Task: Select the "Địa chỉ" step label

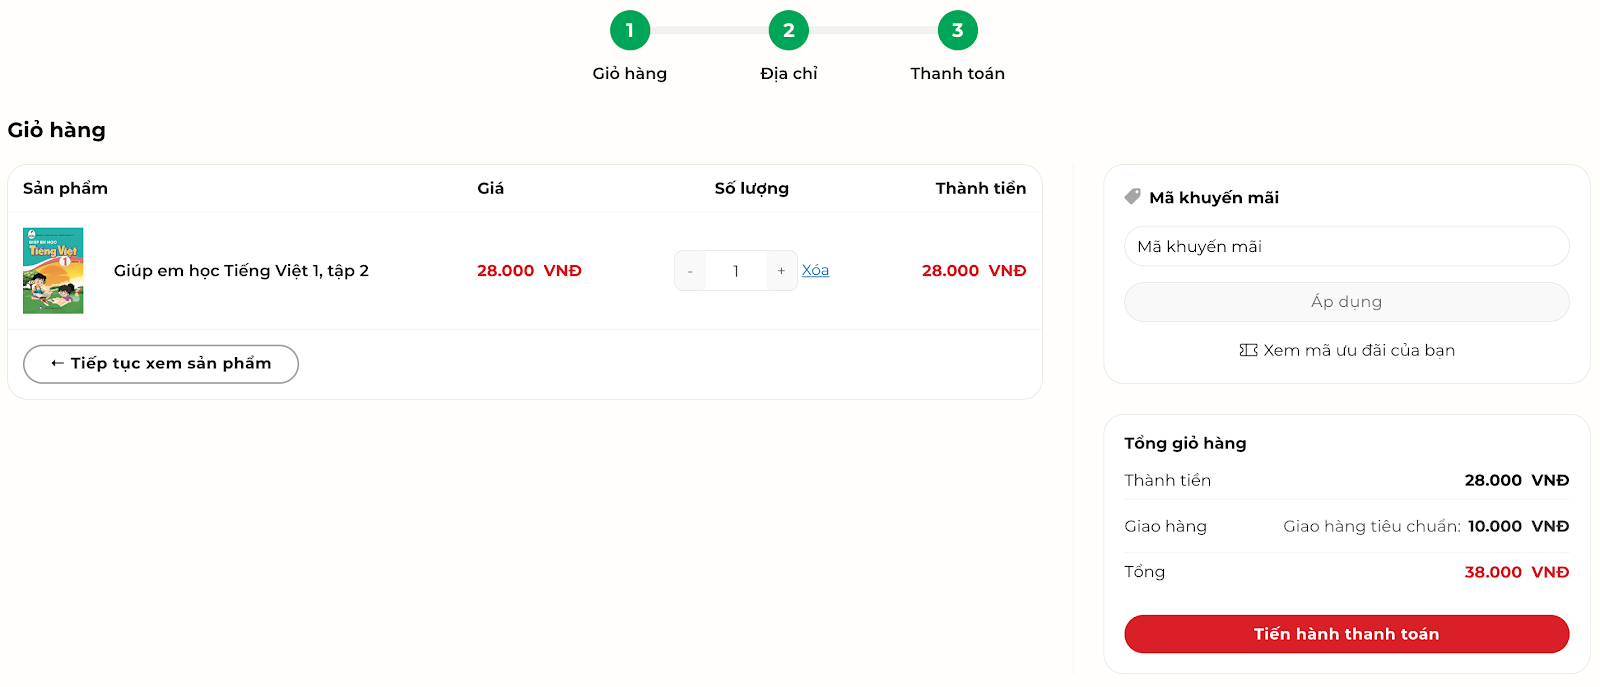Action: pyautogui.click(x=789, y=74)
